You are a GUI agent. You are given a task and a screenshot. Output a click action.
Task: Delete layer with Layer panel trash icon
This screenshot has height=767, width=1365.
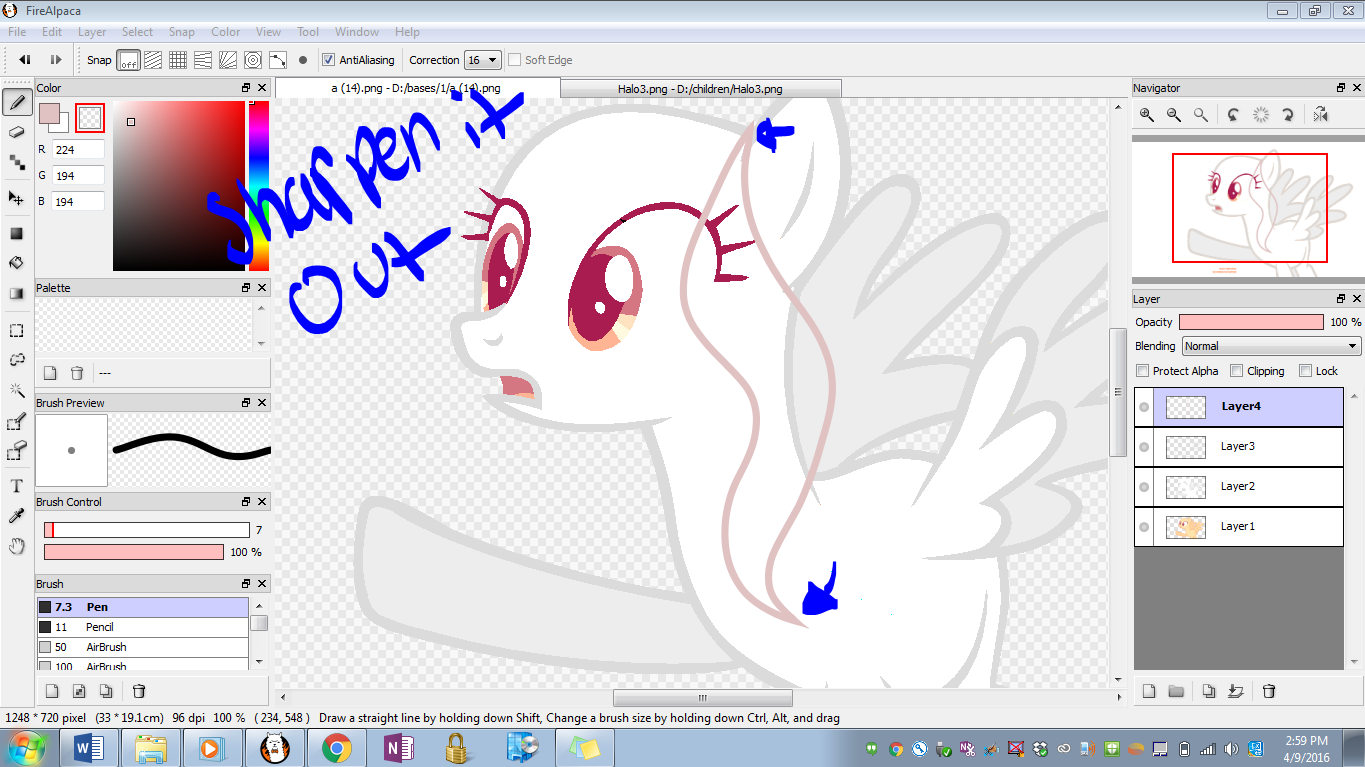(x=1269, y=691)
